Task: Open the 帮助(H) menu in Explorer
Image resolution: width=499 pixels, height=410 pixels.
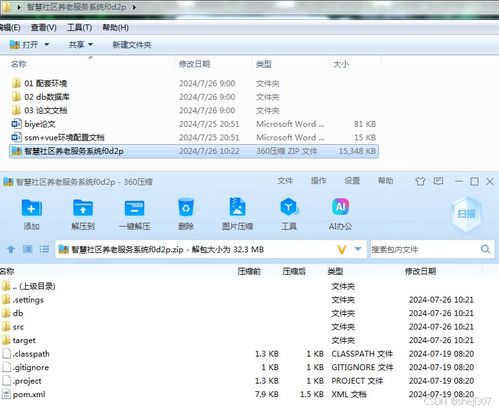Action: [x=115, y=28]
